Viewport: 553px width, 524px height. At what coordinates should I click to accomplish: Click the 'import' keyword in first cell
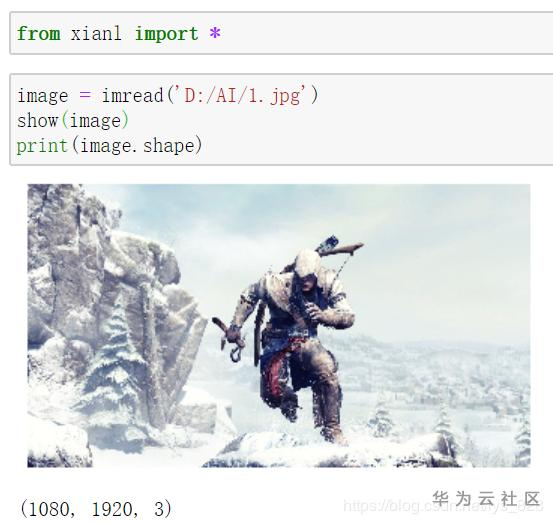coord(166,35)
